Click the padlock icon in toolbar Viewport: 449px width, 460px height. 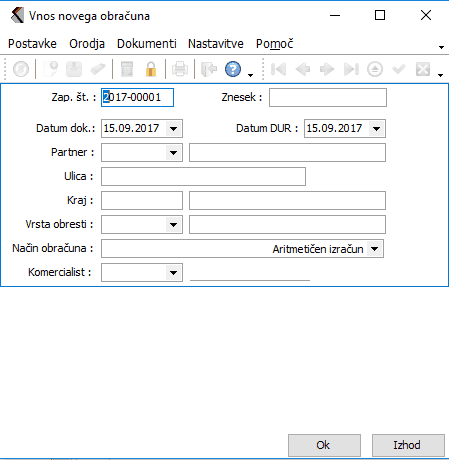click(151, 69)
